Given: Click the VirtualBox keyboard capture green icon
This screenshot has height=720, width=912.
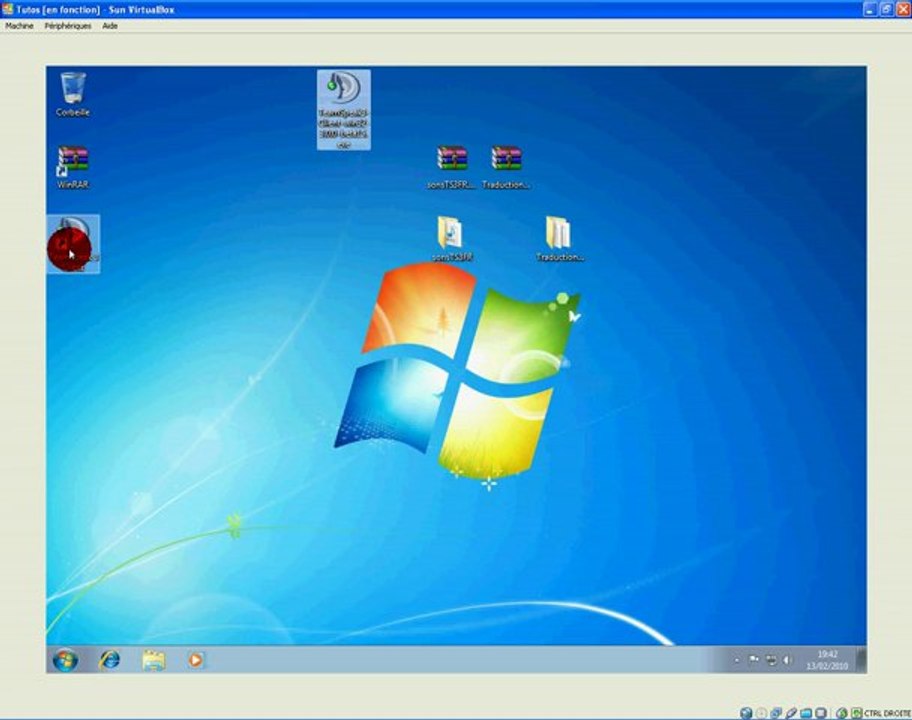Looking at the screenshot, I should point(857,713).
